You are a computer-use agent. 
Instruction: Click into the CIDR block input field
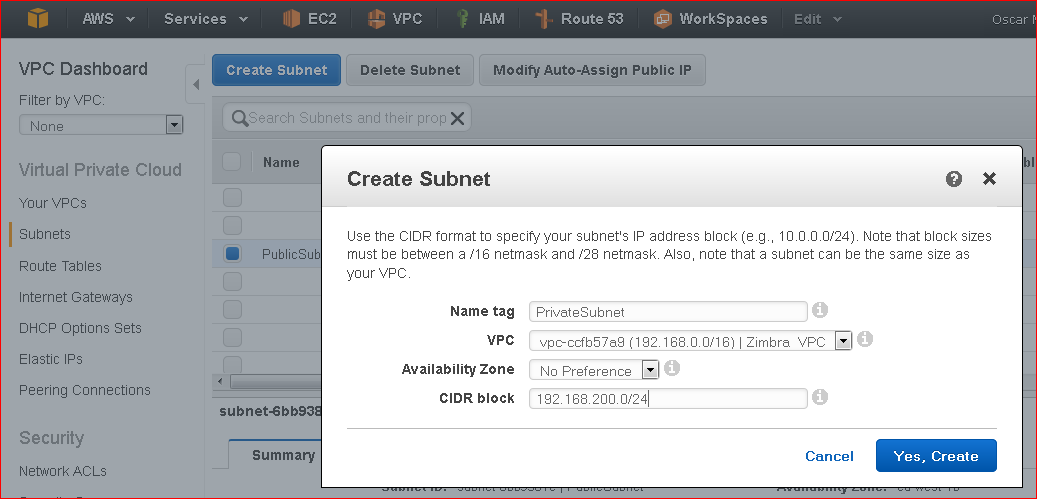coord(669,399)
